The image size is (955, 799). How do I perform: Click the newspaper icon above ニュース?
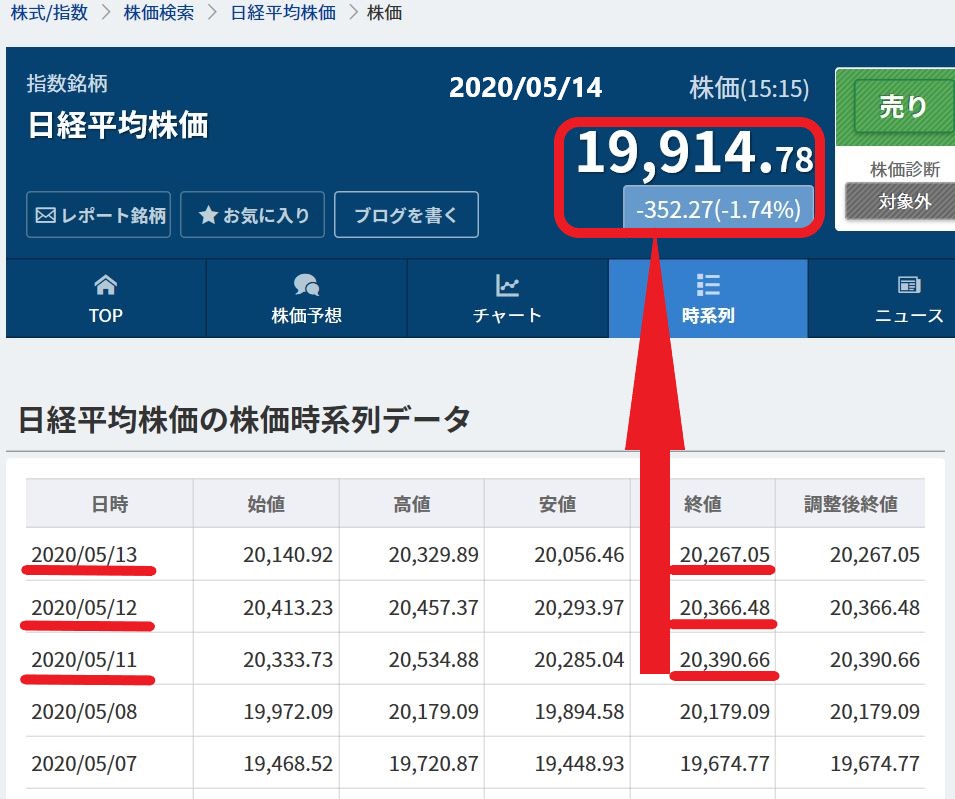coord(909,285)
